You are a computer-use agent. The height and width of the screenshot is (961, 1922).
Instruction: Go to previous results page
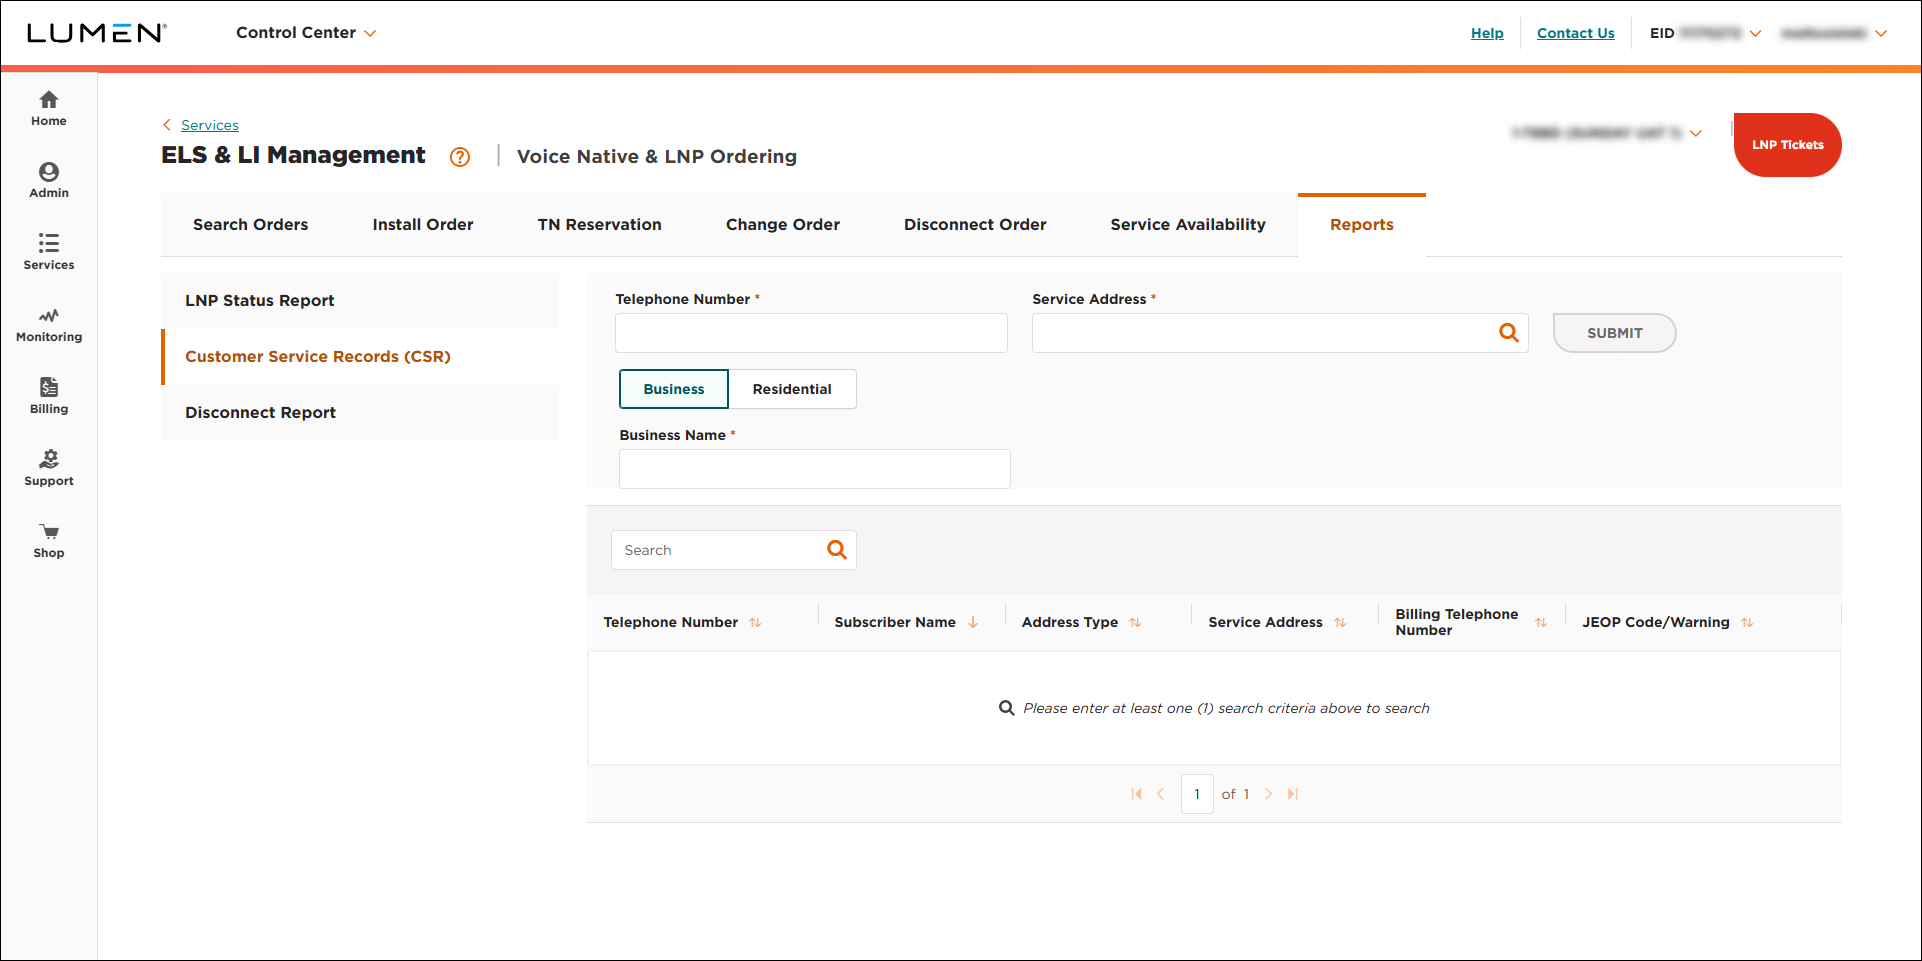[1161, 794]
